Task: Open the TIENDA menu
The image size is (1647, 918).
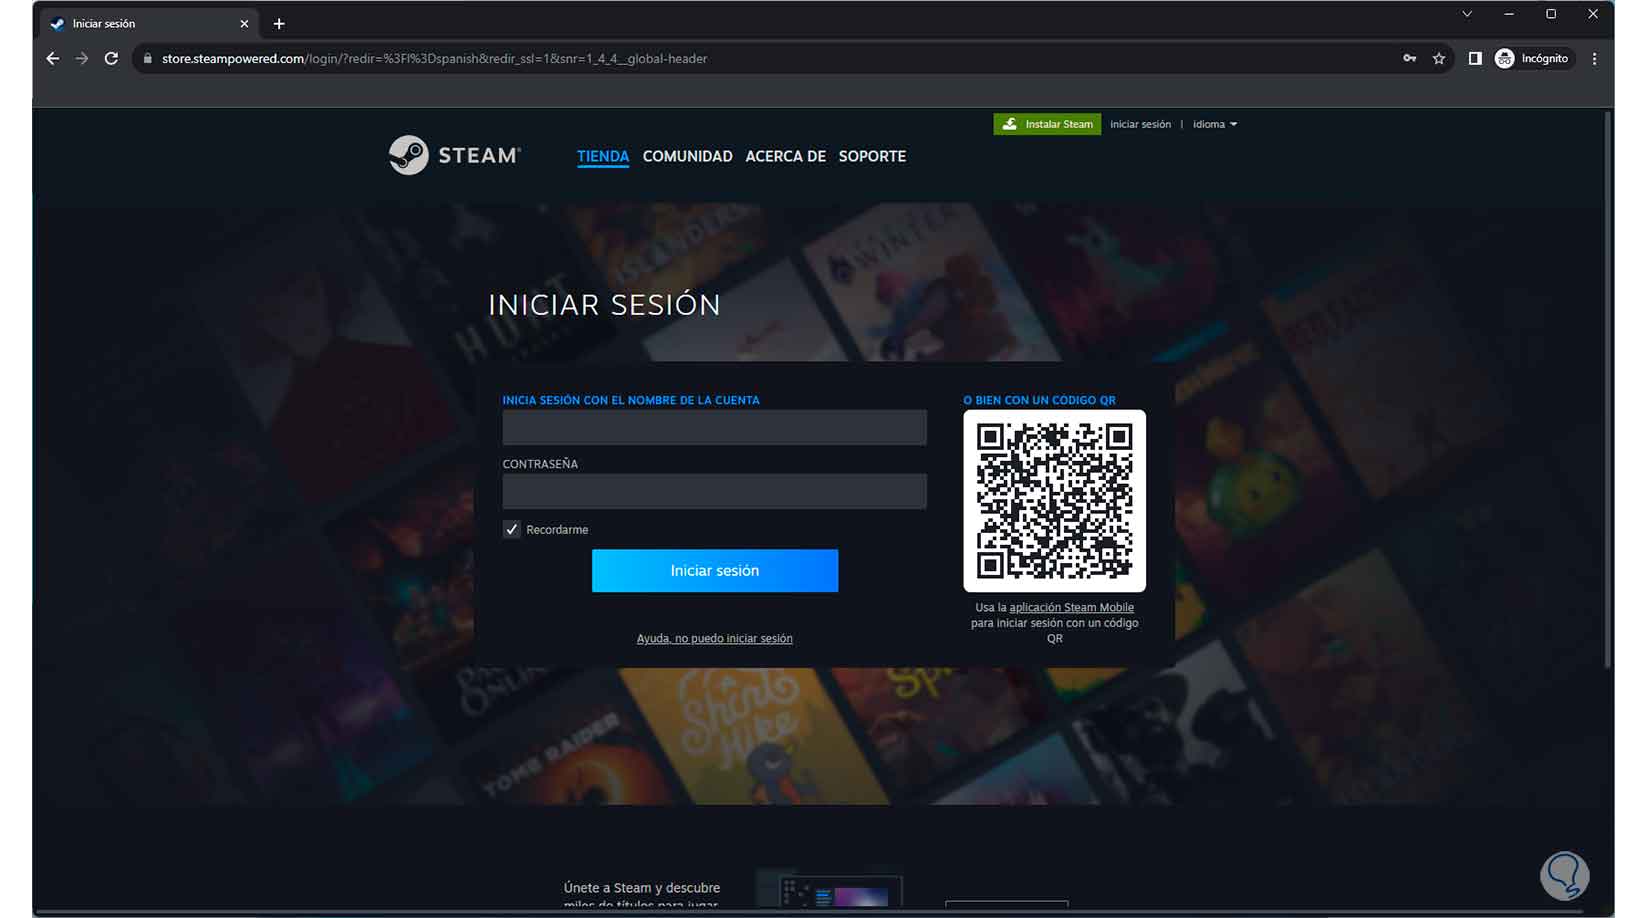Action: [x=603, y=156]
